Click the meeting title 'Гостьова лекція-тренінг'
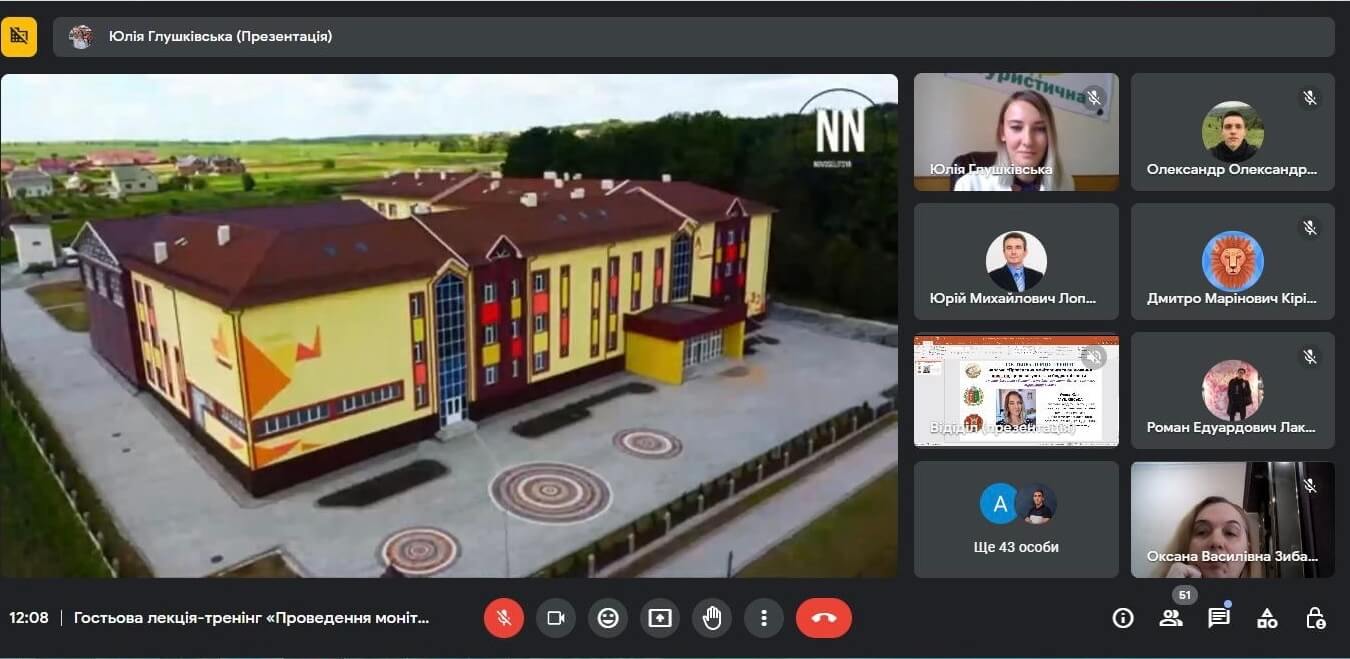Screen dimensions: 1350x659 [x=251, y=618]
